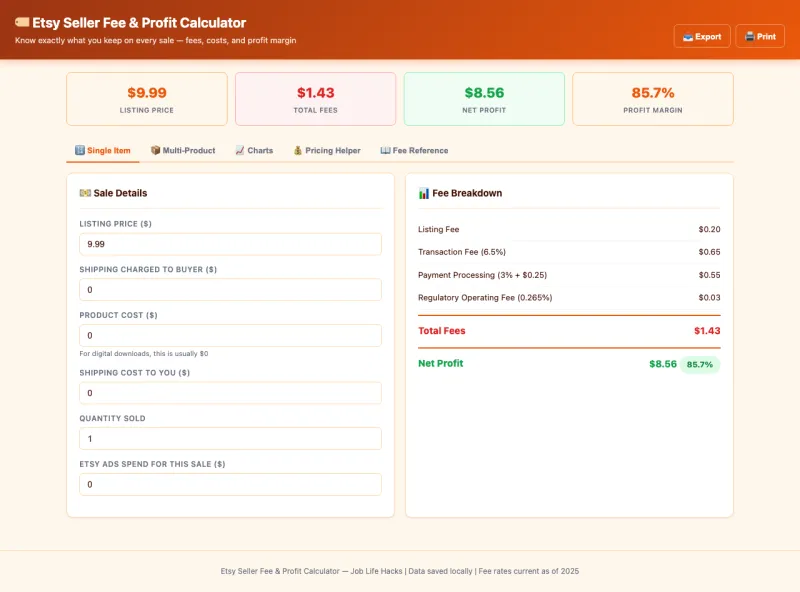Click the Fee Breakdown bar chart icon
This screenshot has height=592, width=800.
424,193
